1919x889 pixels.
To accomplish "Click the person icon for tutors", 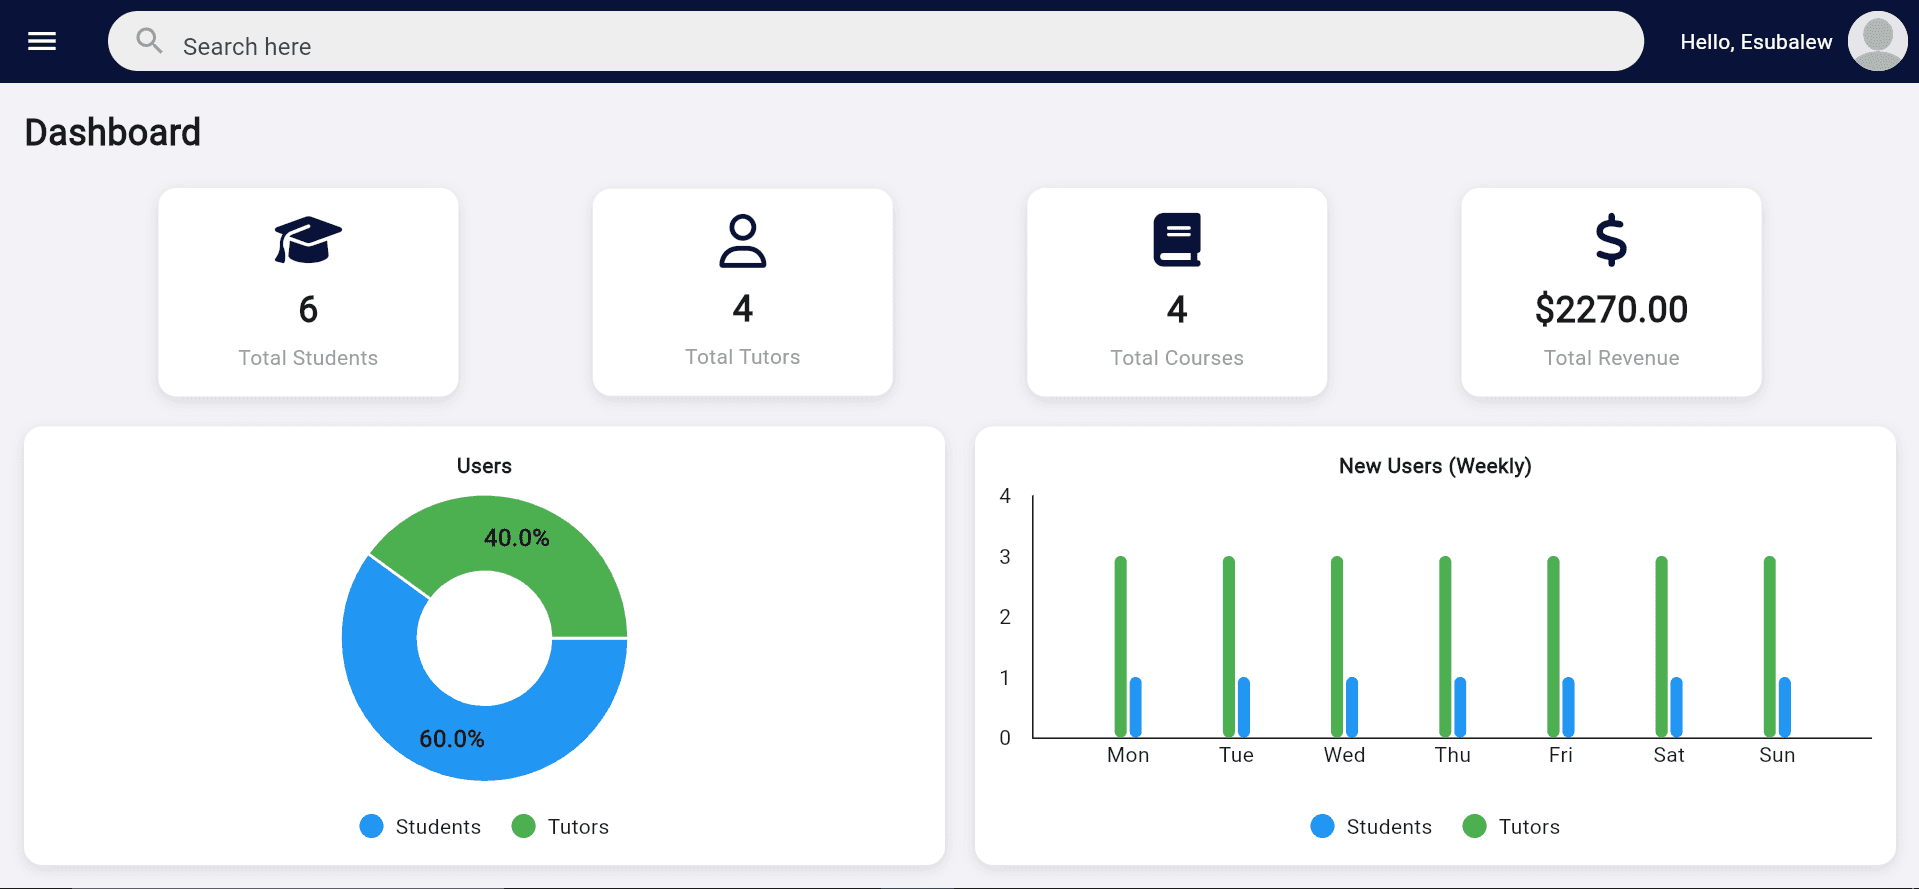I will tap(742, 240).
